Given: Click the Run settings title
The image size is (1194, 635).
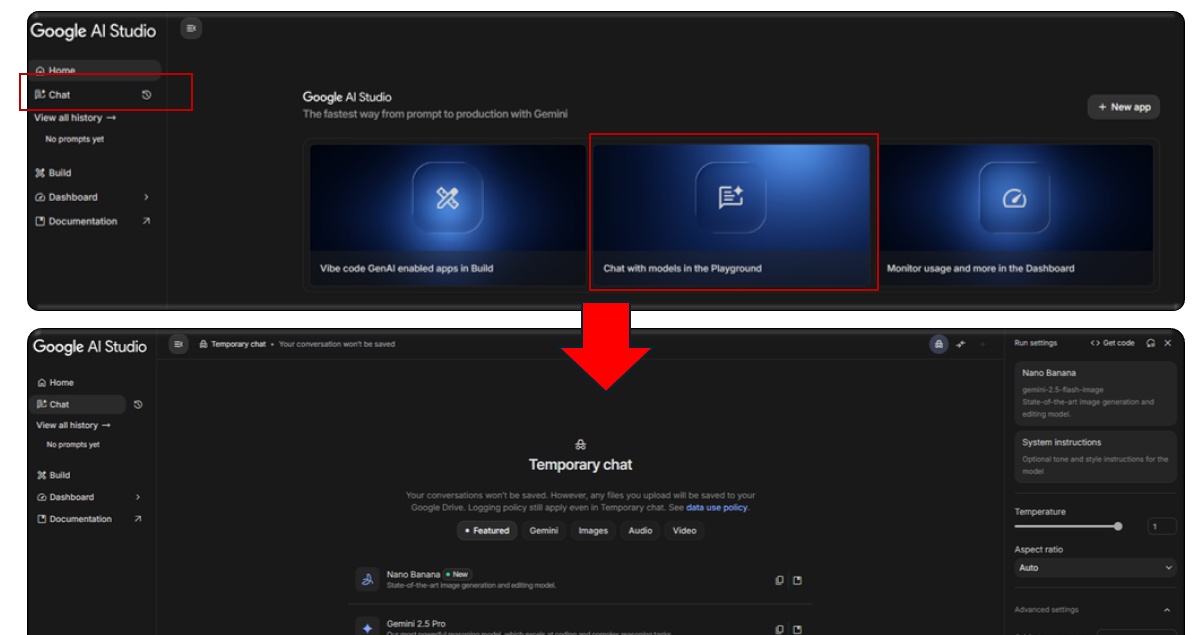Looking at the screenshot, I should tap(1036, 343).
